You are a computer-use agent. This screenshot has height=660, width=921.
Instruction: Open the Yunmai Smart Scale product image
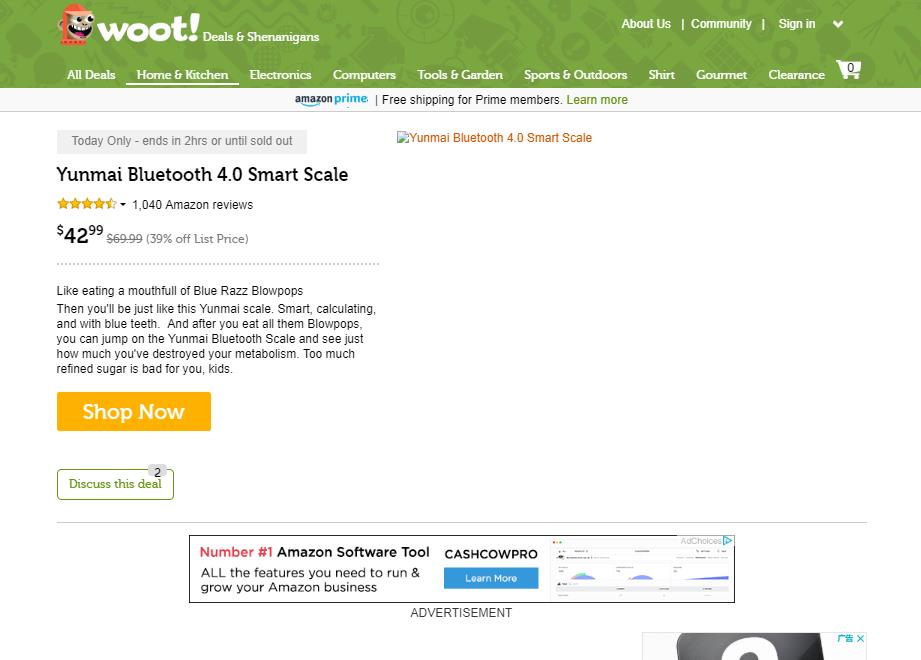point(494,138)
